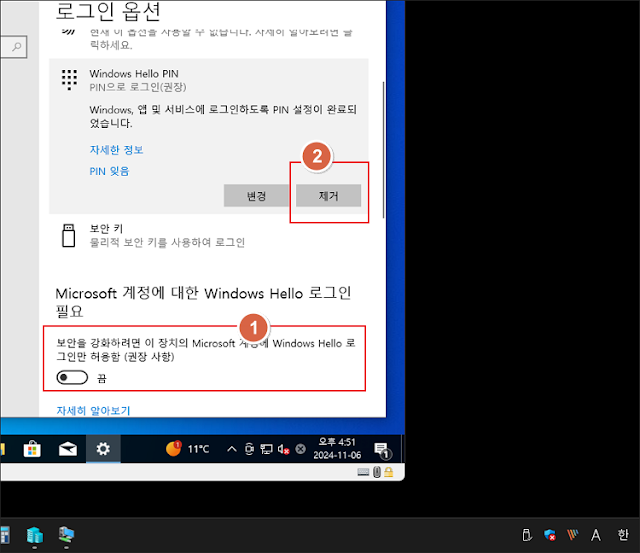This screenshot has width=640, height=553.
Task: Switch the 한 Korean IME indicator
Action: (x=623, y=534)
